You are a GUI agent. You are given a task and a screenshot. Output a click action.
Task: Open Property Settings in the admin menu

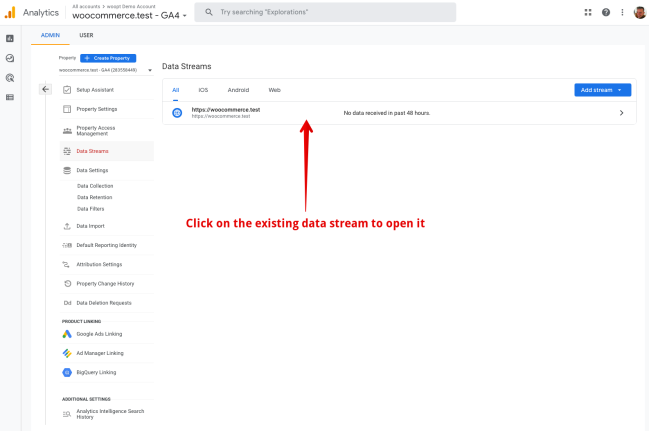(x=97, y=109)
